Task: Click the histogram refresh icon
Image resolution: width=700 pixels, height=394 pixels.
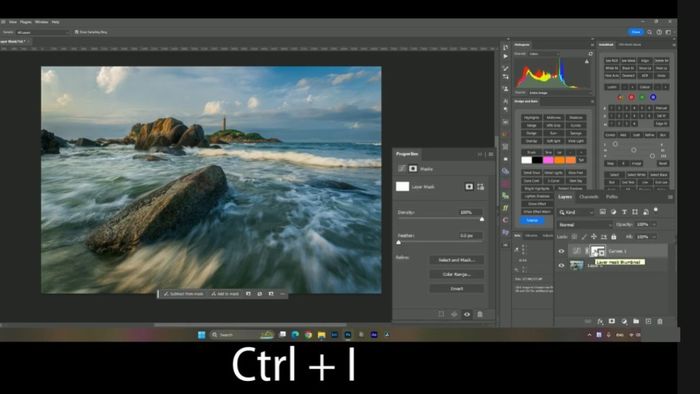Action: [x=591, y=54]
